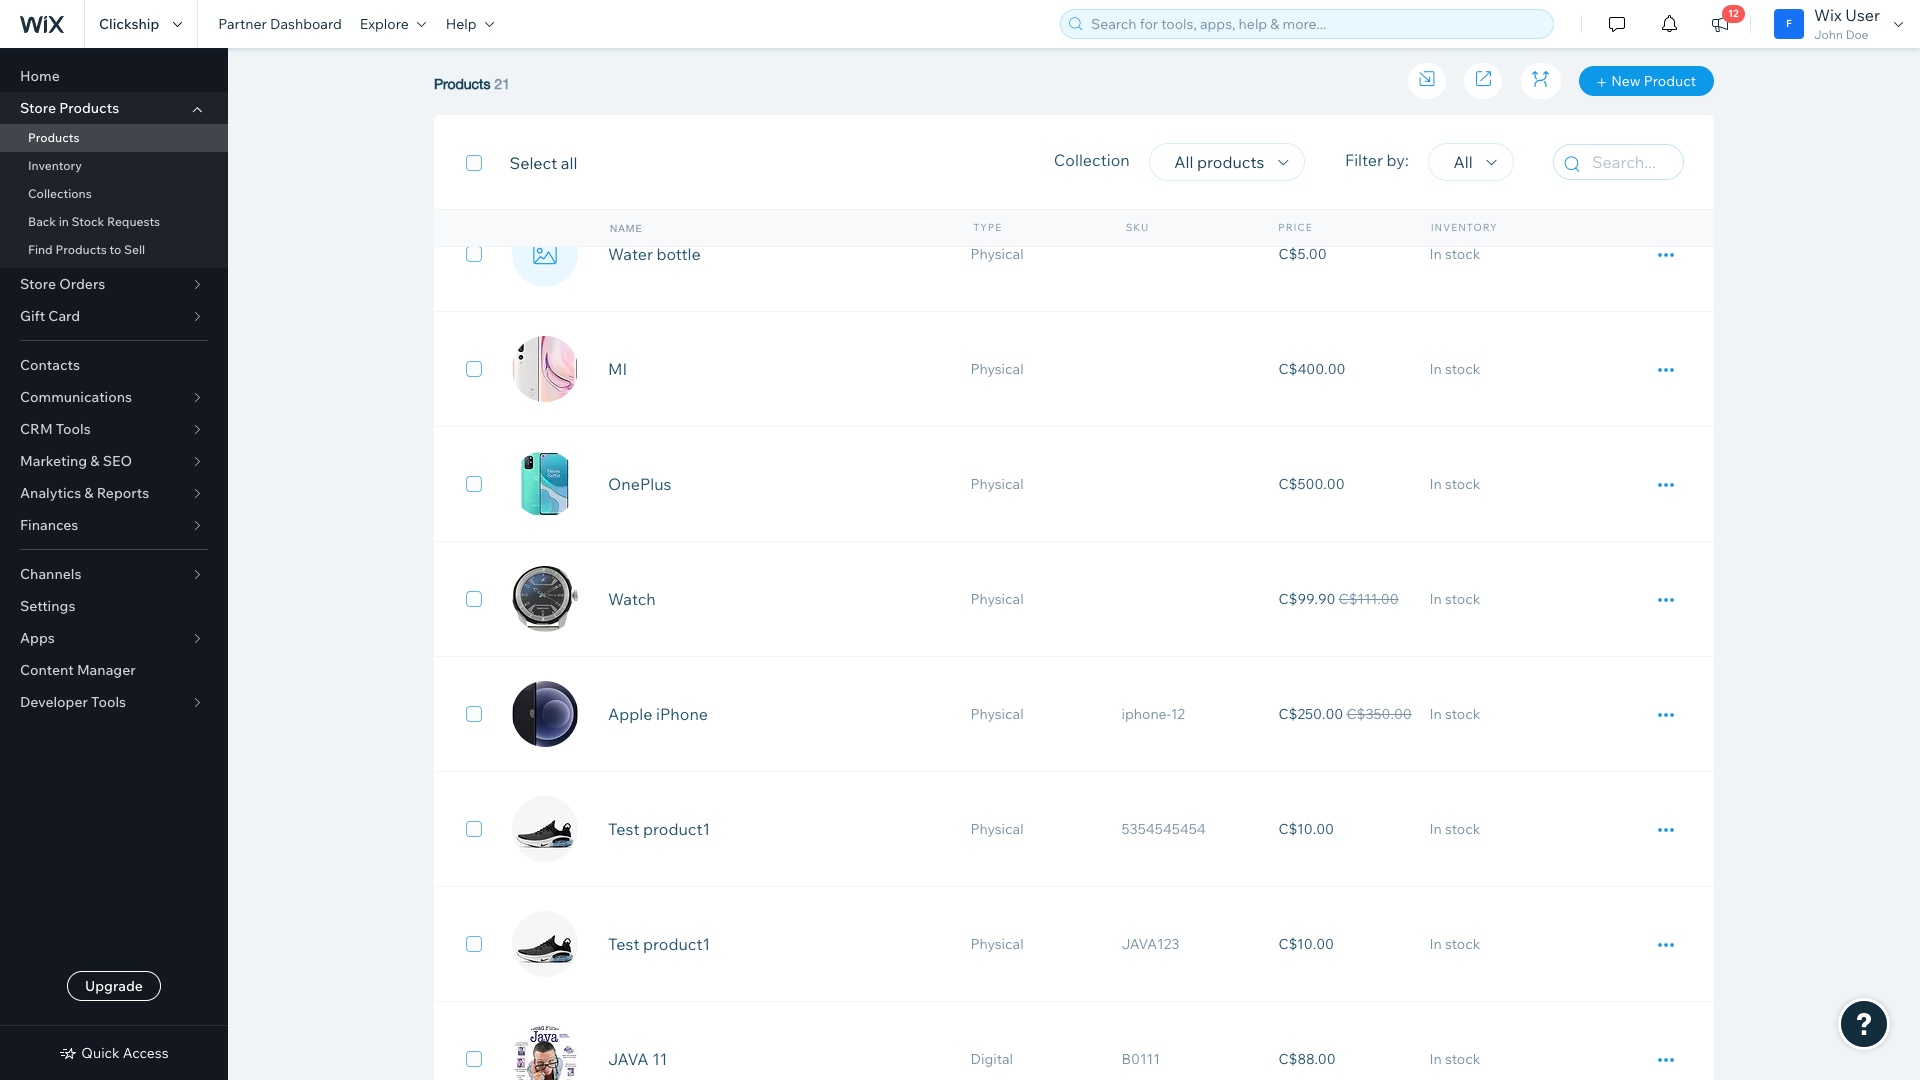1920x1080 pixels.
Task: Open the Water bottle product name
Action: [x=654, y=254]
